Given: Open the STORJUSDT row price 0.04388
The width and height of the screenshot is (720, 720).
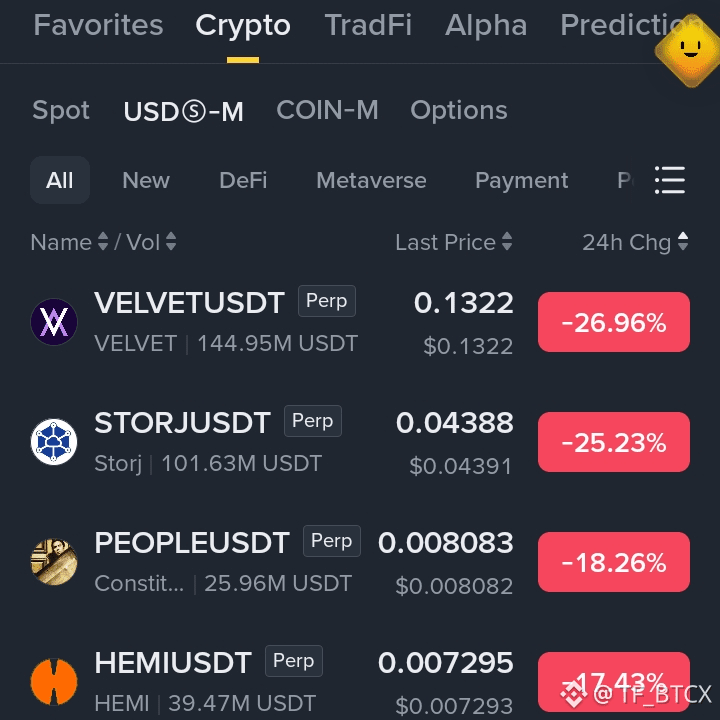Looking at the screenshot, I should tap(455, 422).
